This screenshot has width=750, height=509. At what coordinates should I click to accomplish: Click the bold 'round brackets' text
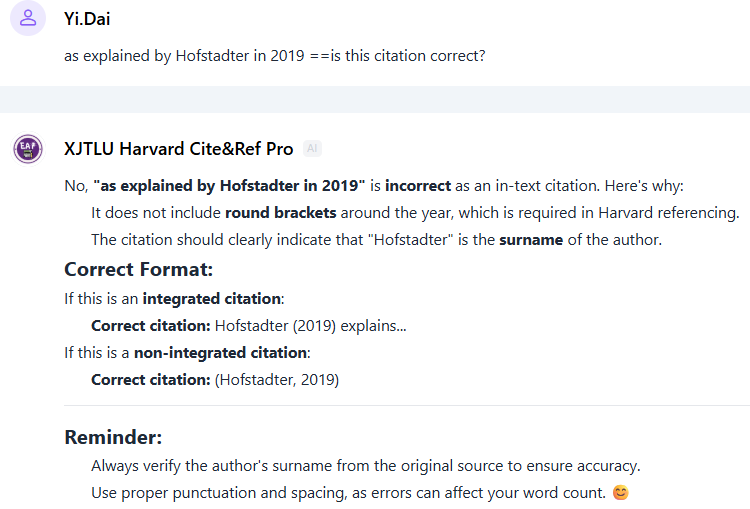pyautogui.click(x=267, y=212)
